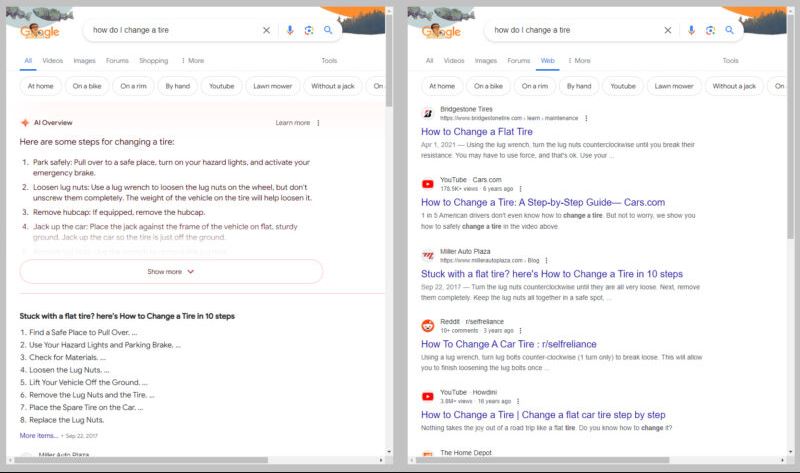Click the Google logo in left window
Image resolution: width=800 pixels, height=473 pixels.
click(x=40, y=31)
